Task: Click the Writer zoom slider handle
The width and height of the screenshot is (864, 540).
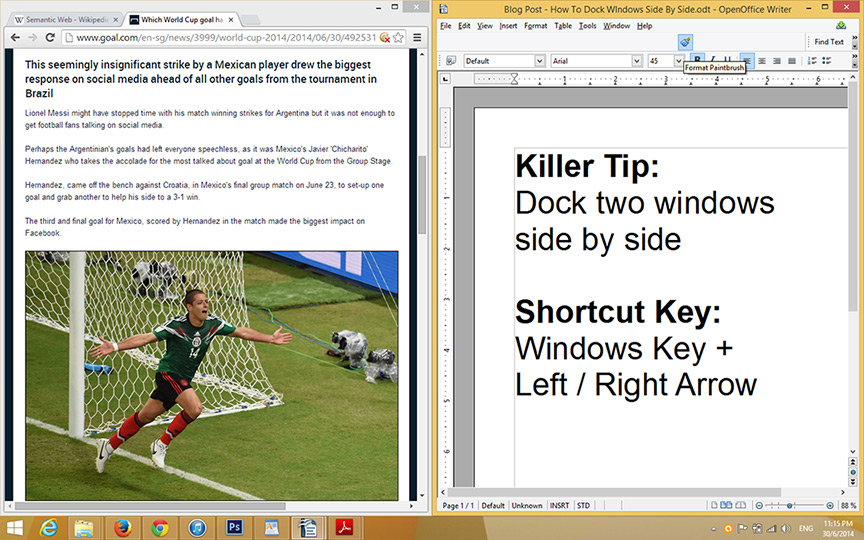Action: [790, 505]
